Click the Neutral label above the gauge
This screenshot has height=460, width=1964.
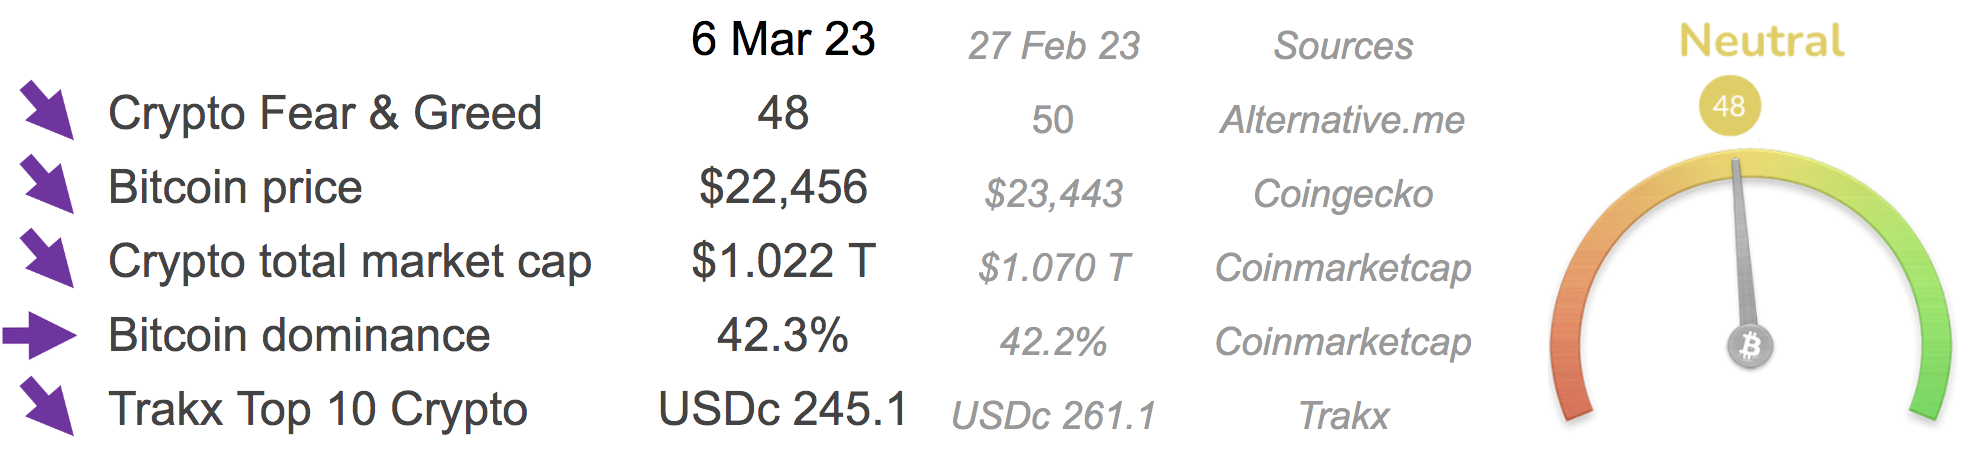[1762, 41]
